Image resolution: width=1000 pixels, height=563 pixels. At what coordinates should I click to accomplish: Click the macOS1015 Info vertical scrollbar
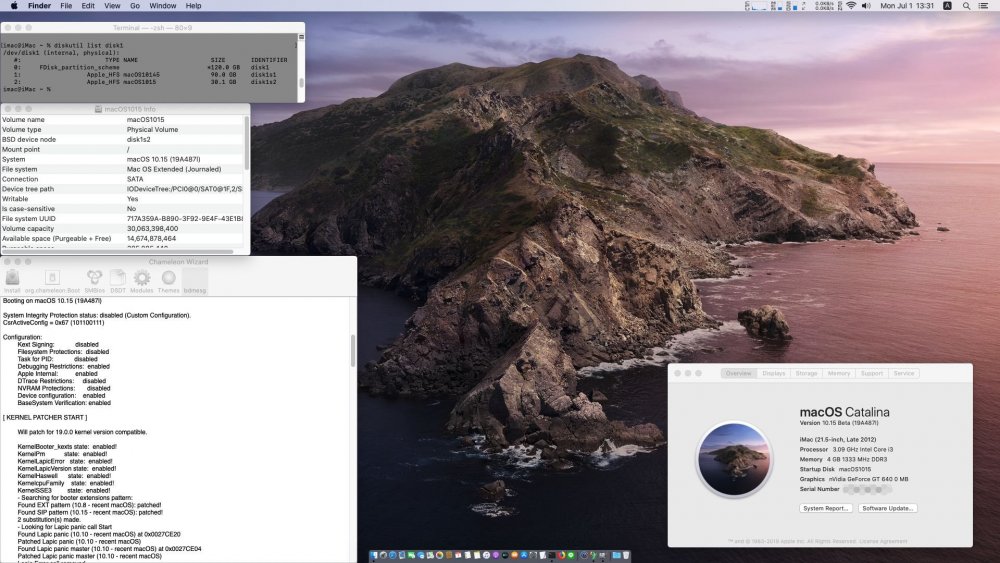247,143
